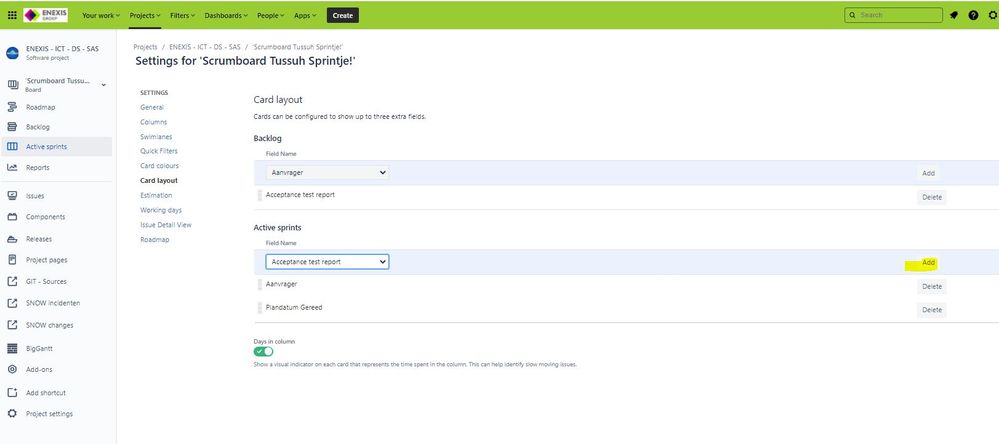Screen dimensions: 999x444
Task: Click the Project pages icon
Action: (x=12, y=260)
